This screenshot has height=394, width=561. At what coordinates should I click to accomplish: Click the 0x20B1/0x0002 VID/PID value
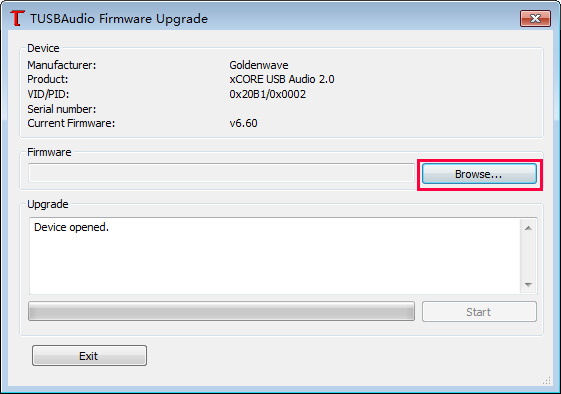point(267,94)
